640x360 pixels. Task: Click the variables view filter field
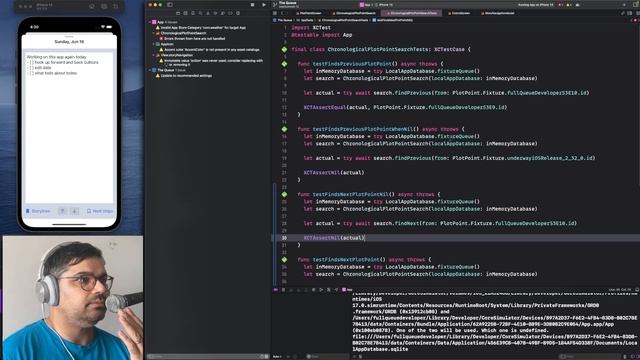(327, 356)
